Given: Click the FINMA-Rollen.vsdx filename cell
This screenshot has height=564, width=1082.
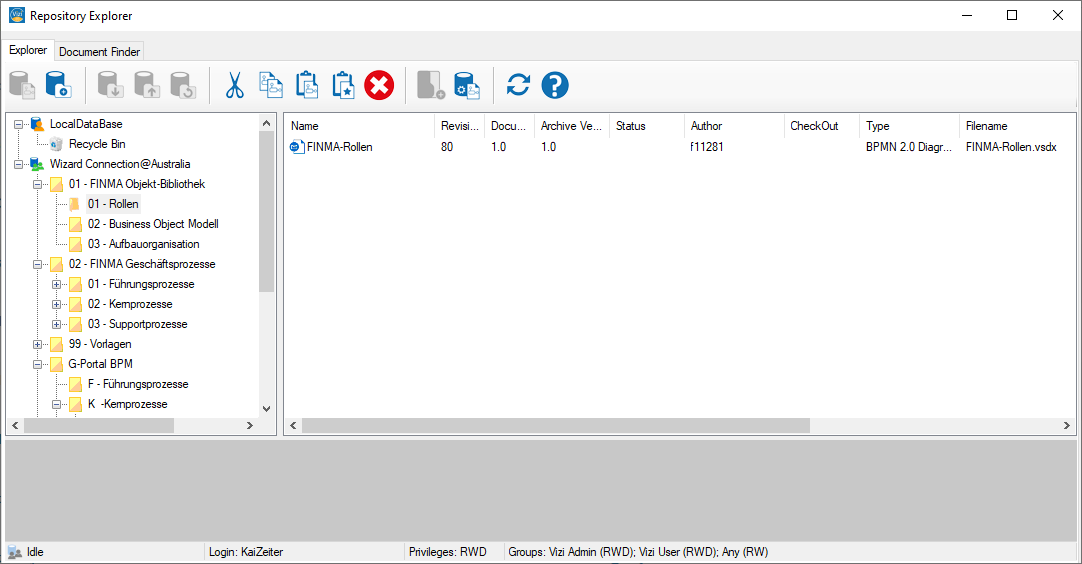Looking at the screenshot, I should coord(1011,146).
